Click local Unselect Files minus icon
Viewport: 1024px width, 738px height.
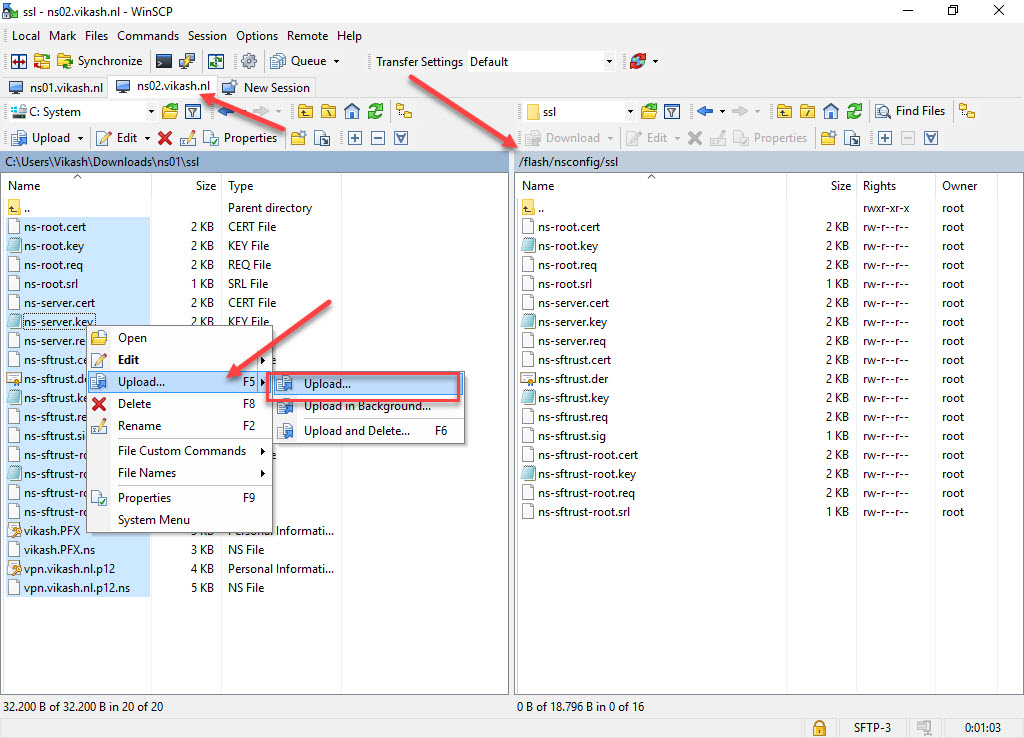pyautogui.click(x=378, y=138)
